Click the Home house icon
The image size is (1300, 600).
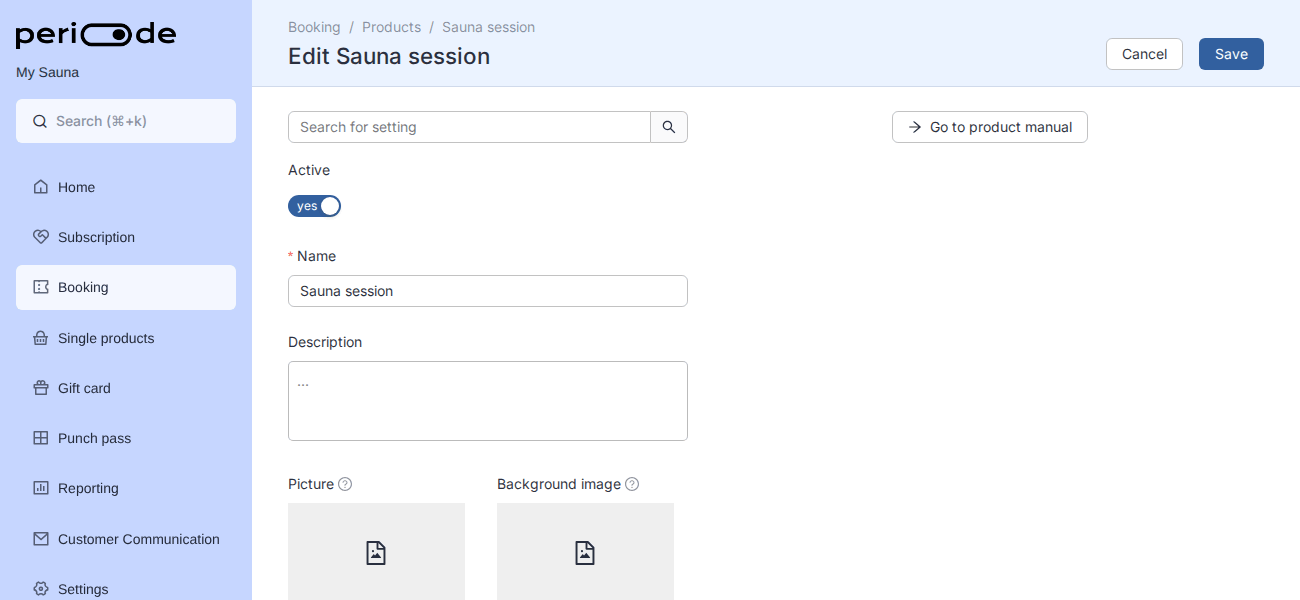(x=41, y=187)
